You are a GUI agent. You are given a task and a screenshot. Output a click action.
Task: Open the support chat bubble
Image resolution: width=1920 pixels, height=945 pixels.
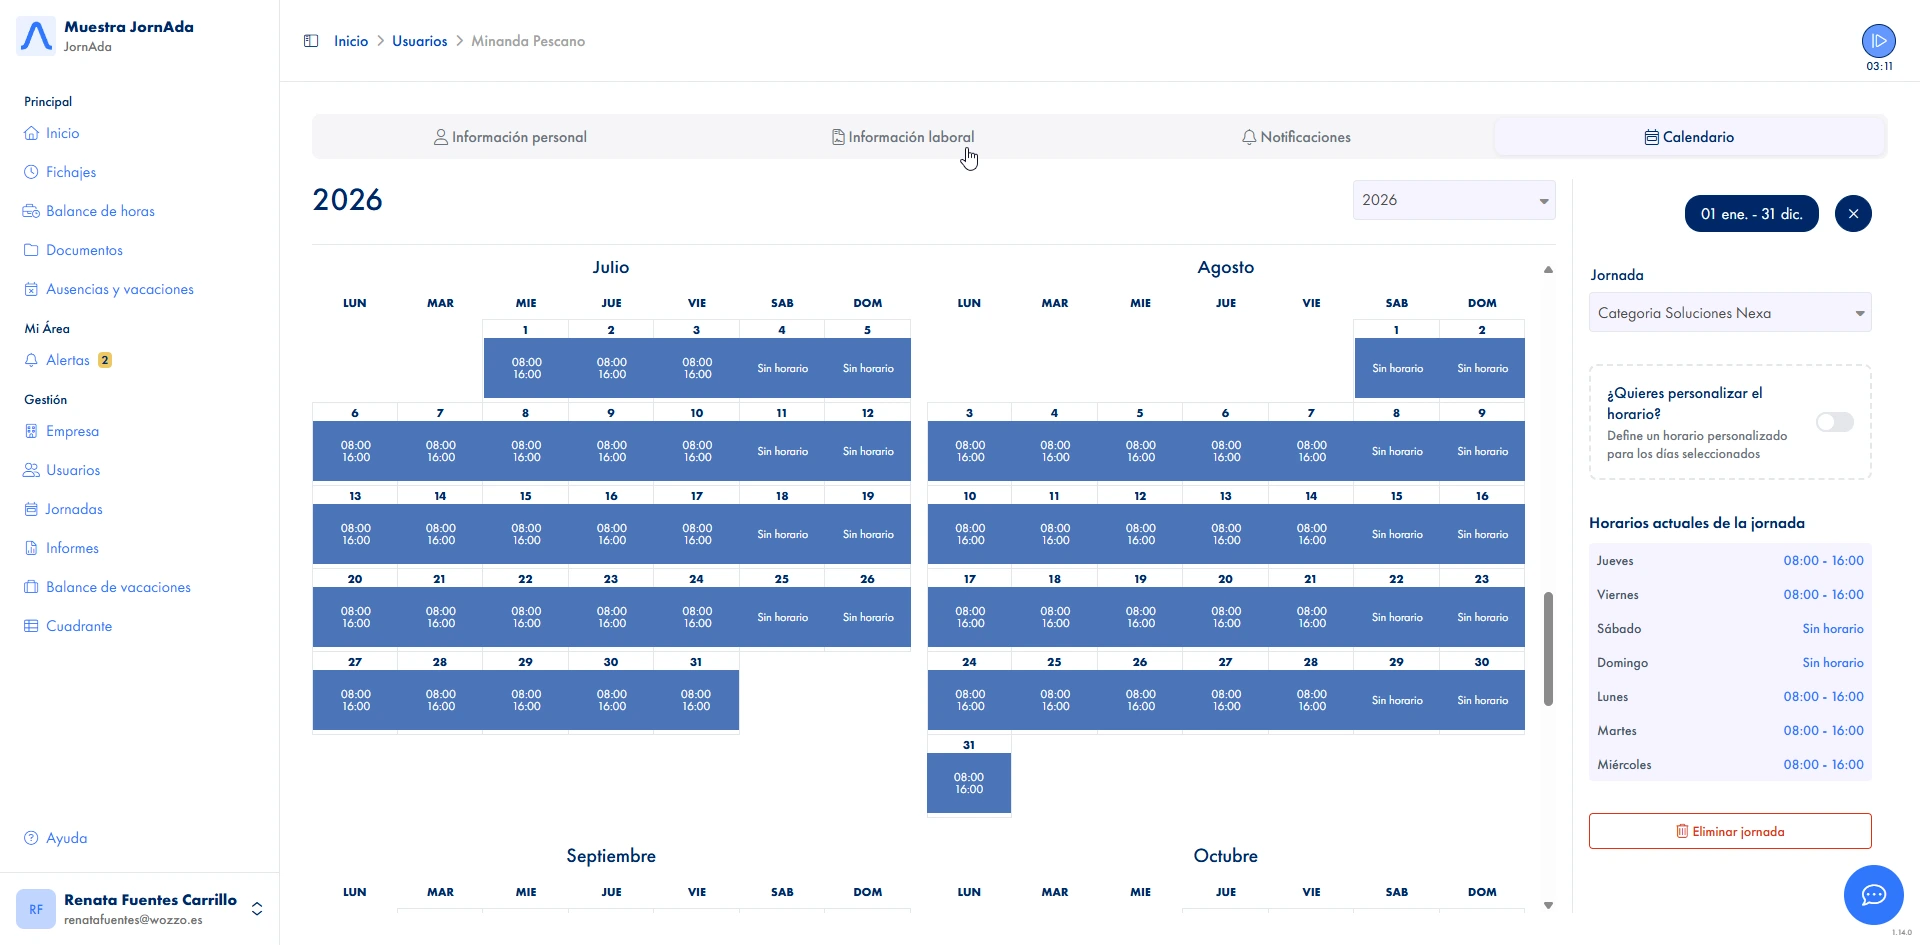(x=1873, y=895)
